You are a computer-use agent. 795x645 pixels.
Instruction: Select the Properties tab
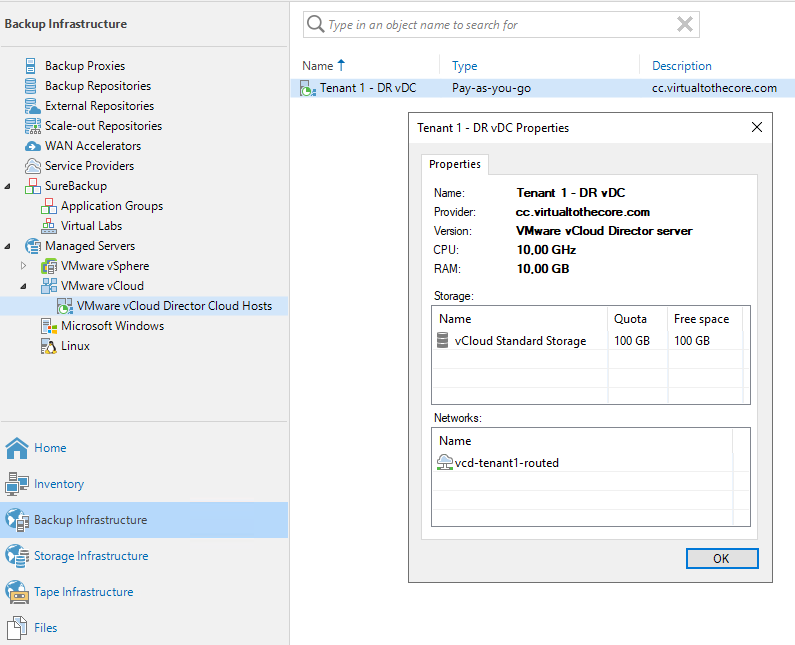click(x=455, y=164)
